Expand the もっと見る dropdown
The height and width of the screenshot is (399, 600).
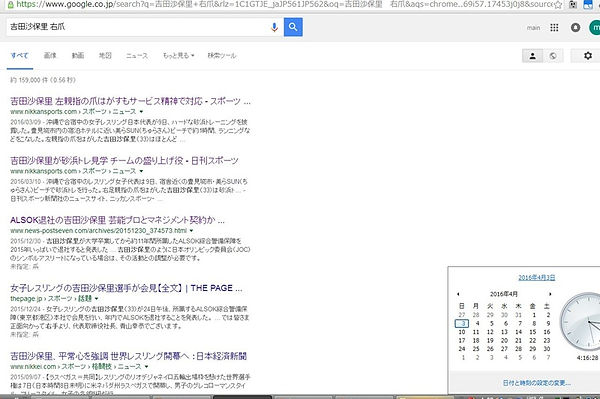pos(179,55)
